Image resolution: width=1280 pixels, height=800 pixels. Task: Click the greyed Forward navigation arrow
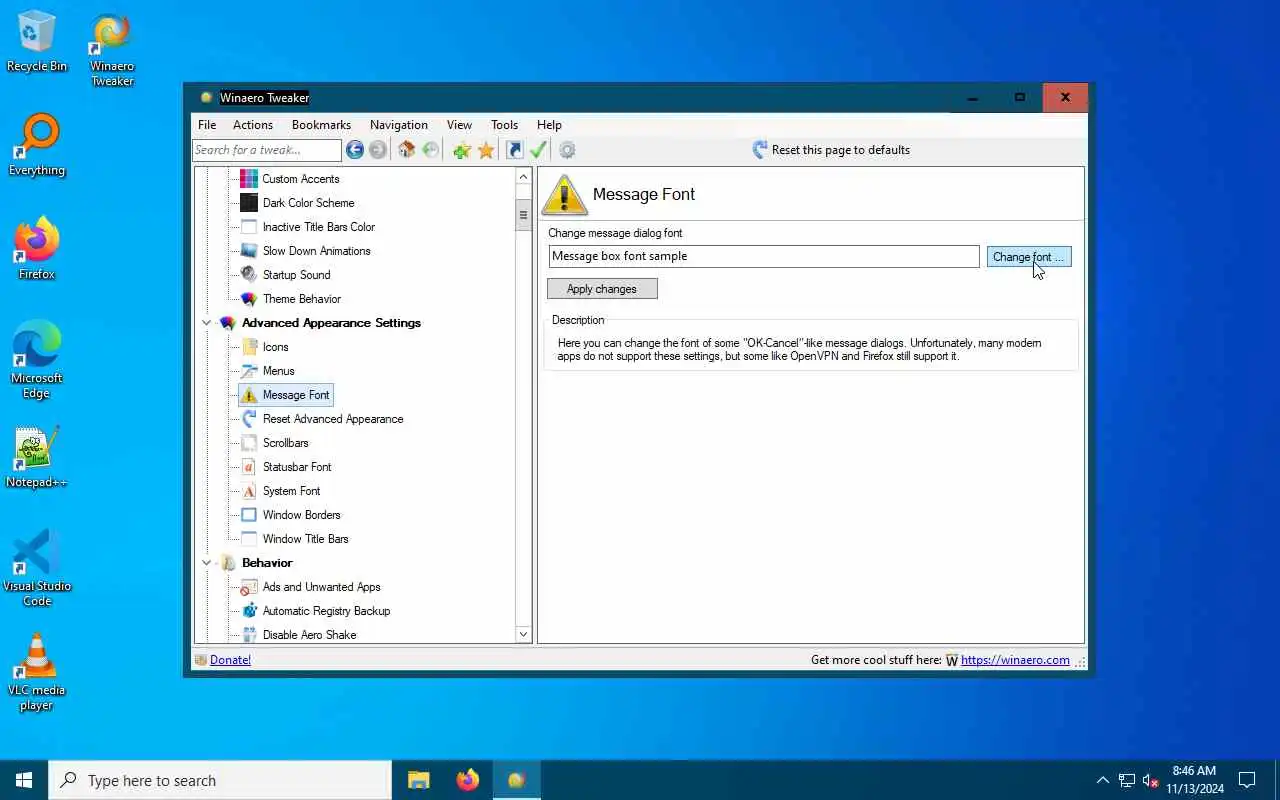point(377,150)
